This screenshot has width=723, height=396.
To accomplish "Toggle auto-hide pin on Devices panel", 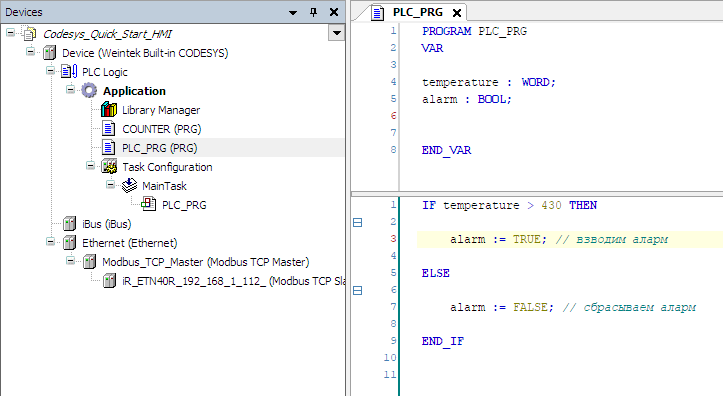I will click(x=314, y=12).
